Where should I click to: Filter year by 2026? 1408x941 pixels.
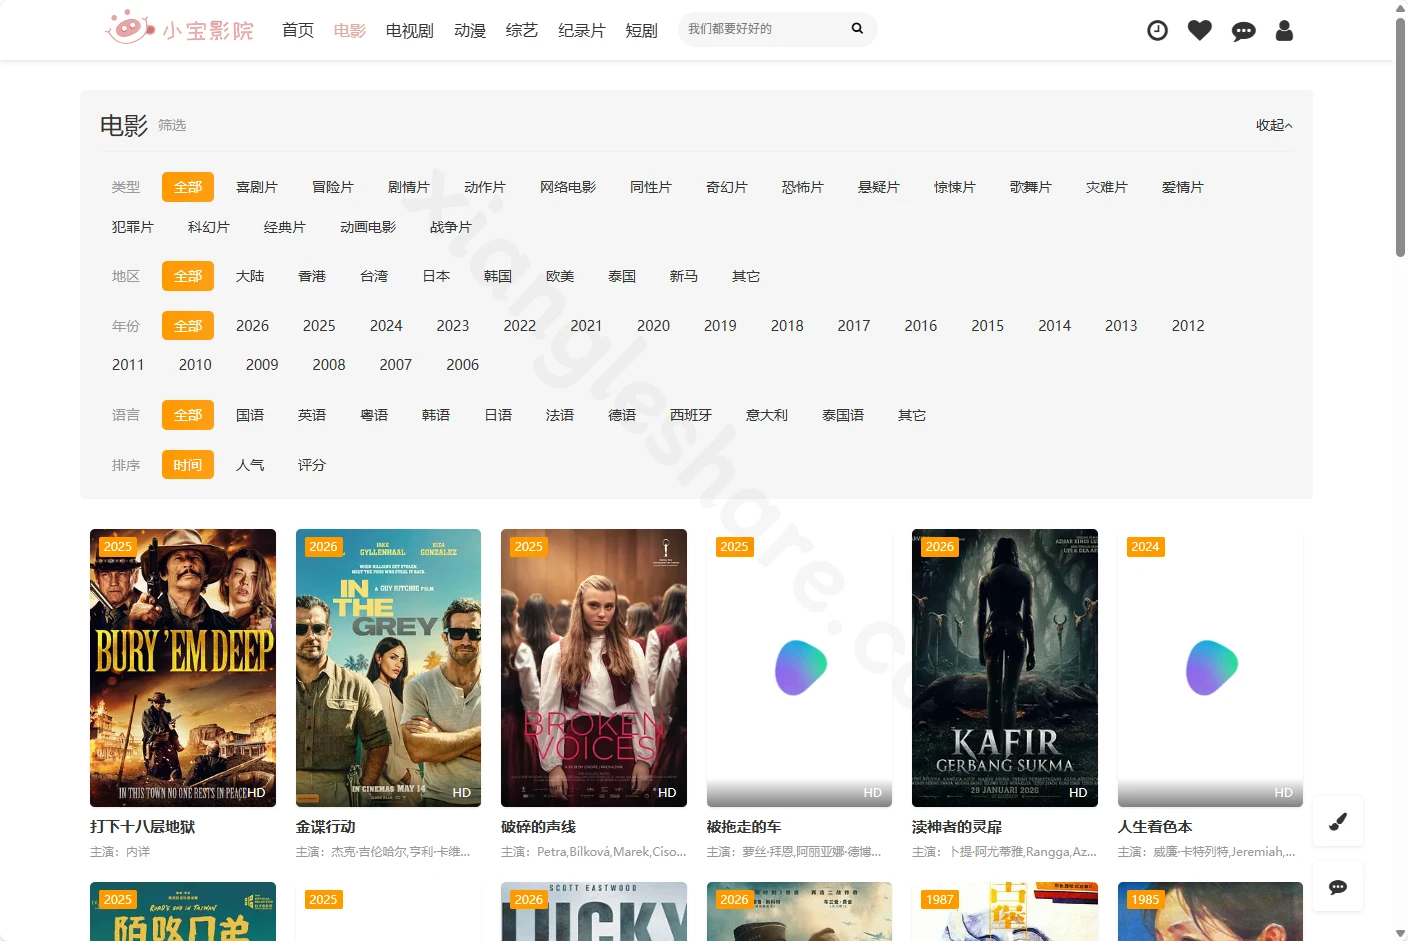(x=252, y=326)
